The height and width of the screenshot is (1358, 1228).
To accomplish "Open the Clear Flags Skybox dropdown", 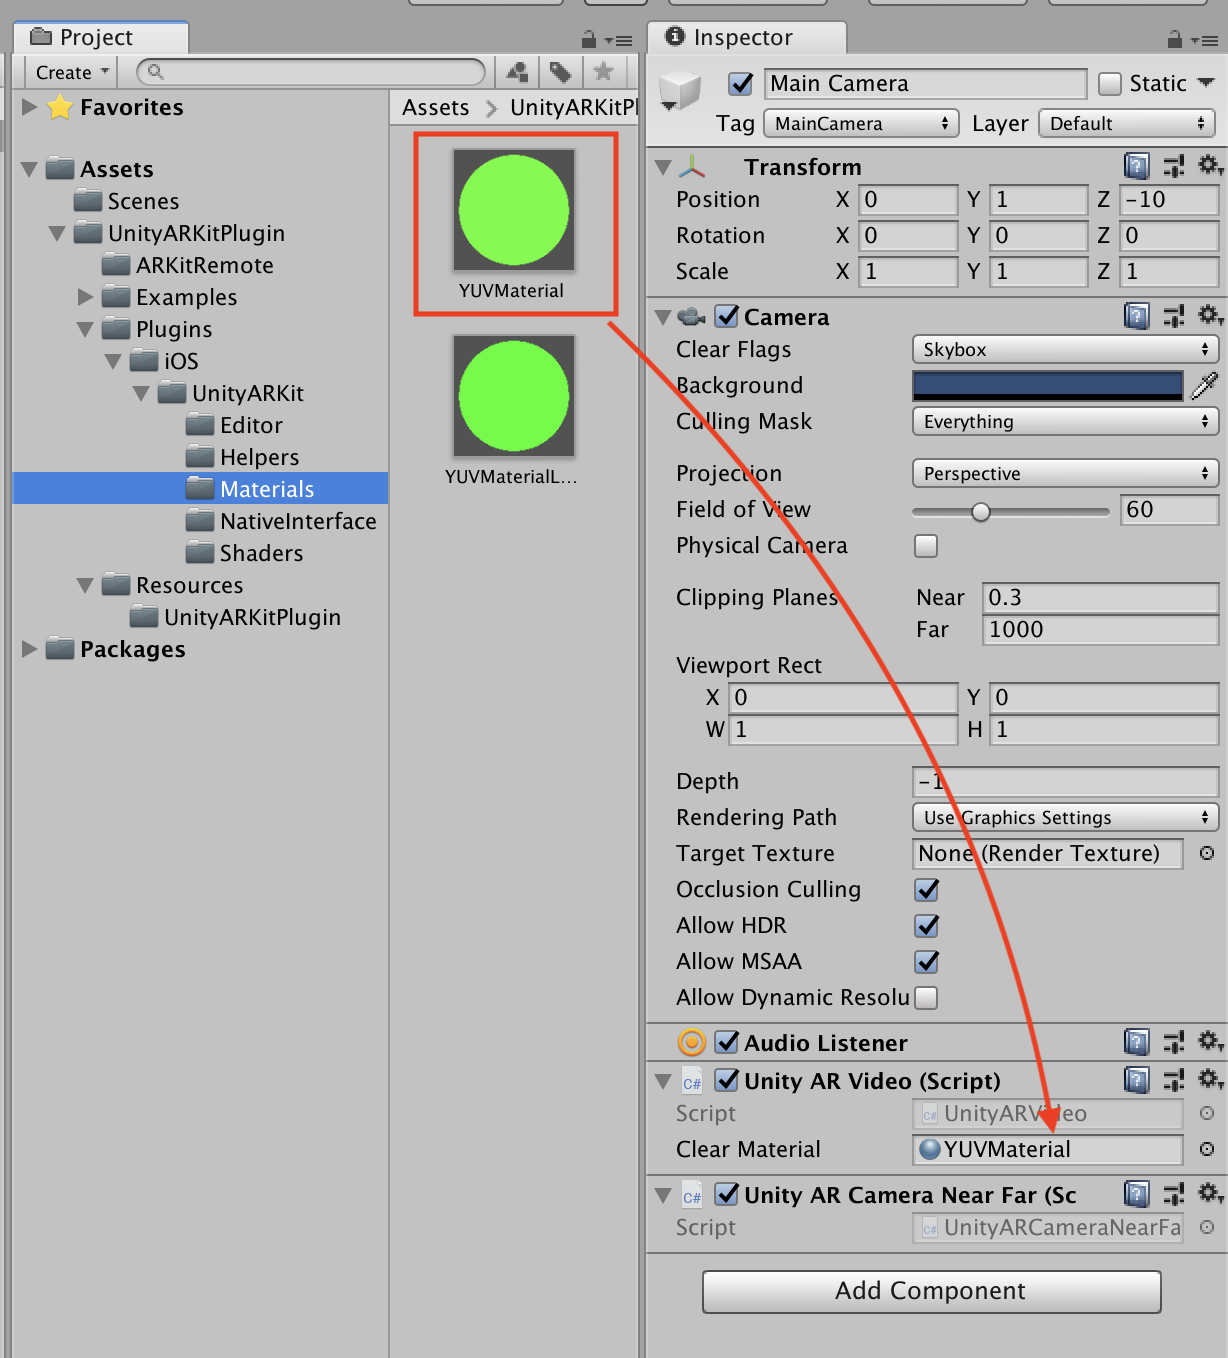I will [x=1065, y=350].
